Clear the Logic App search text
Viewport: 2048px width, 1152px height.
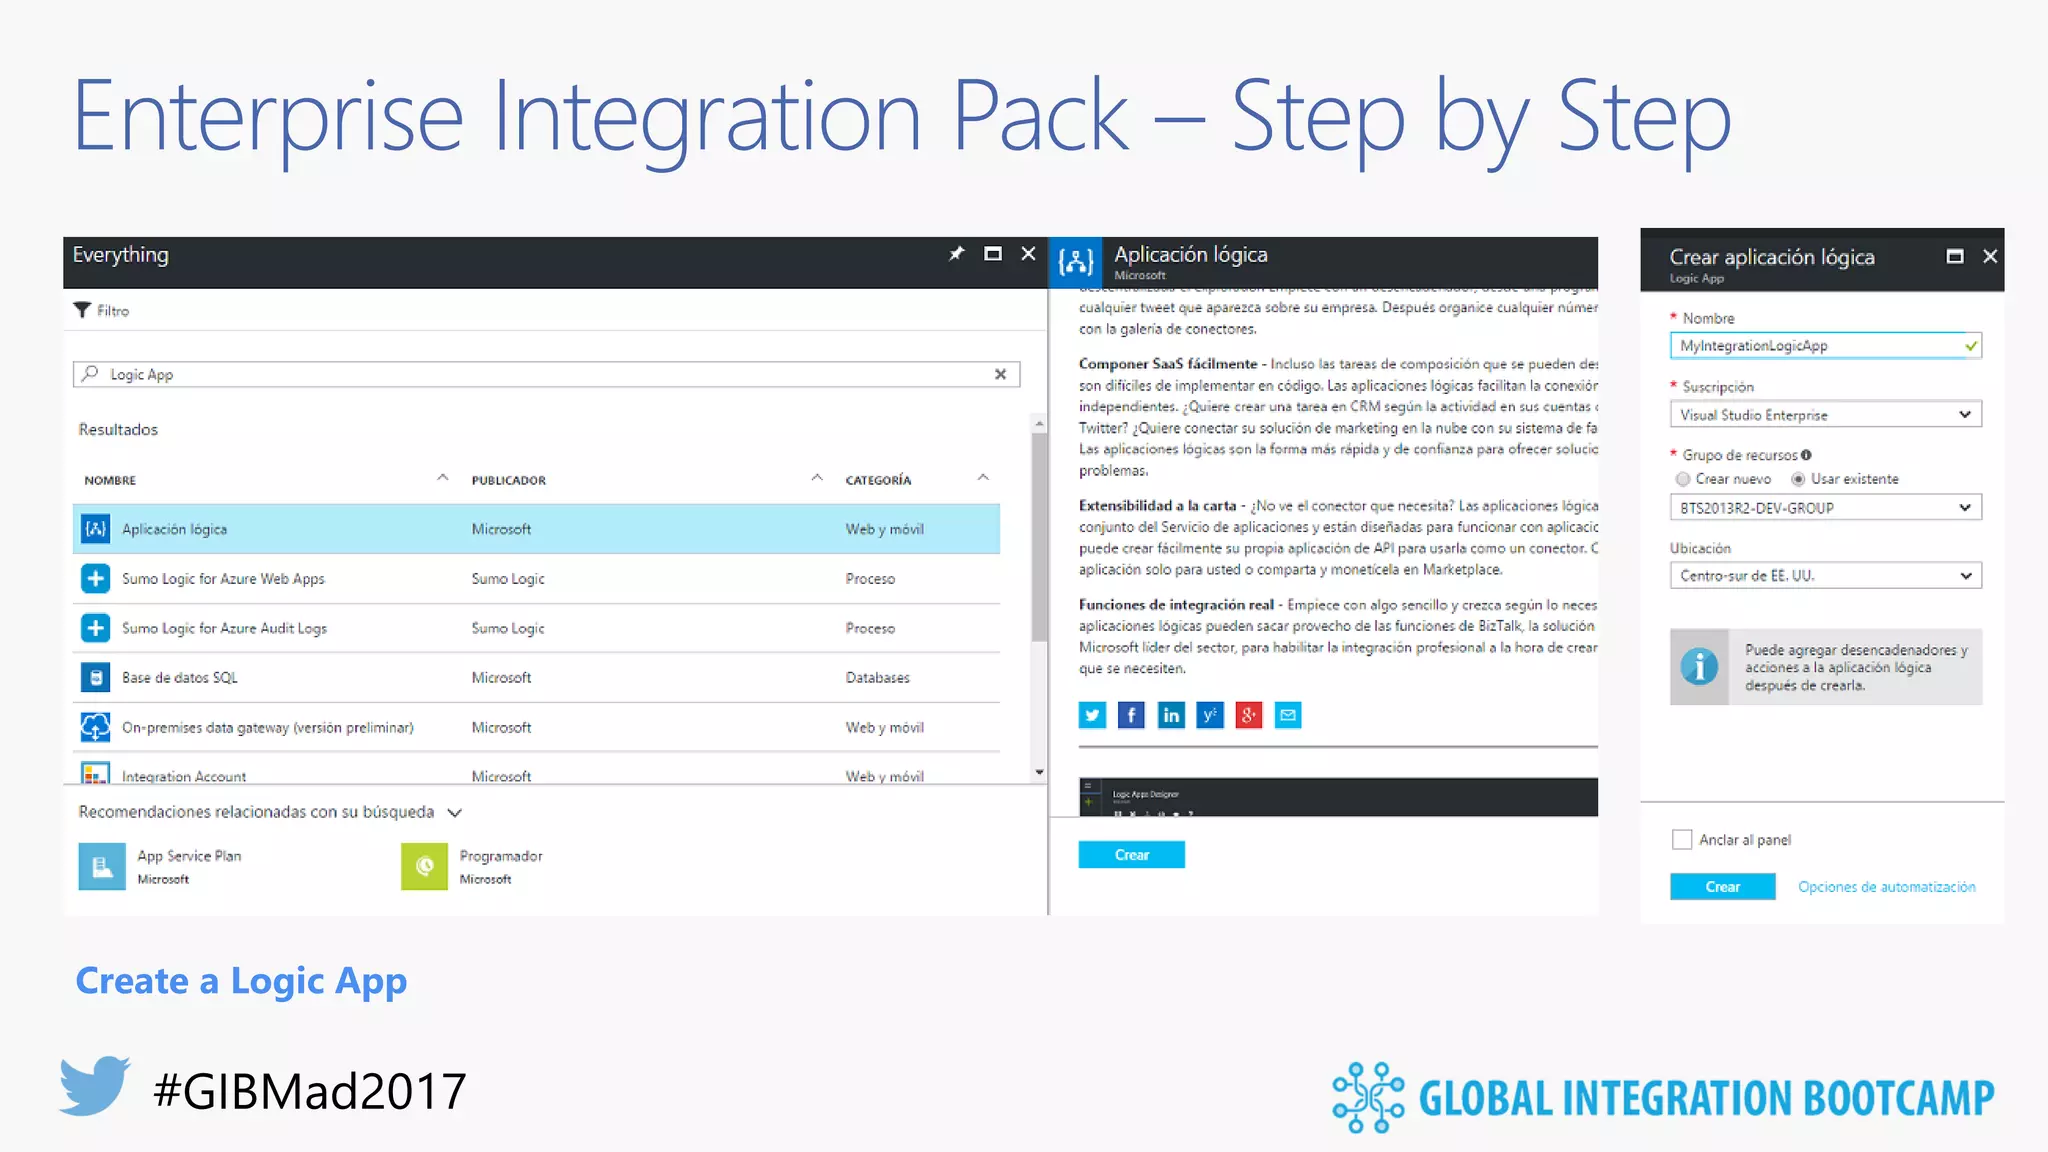coord(1000,374)
